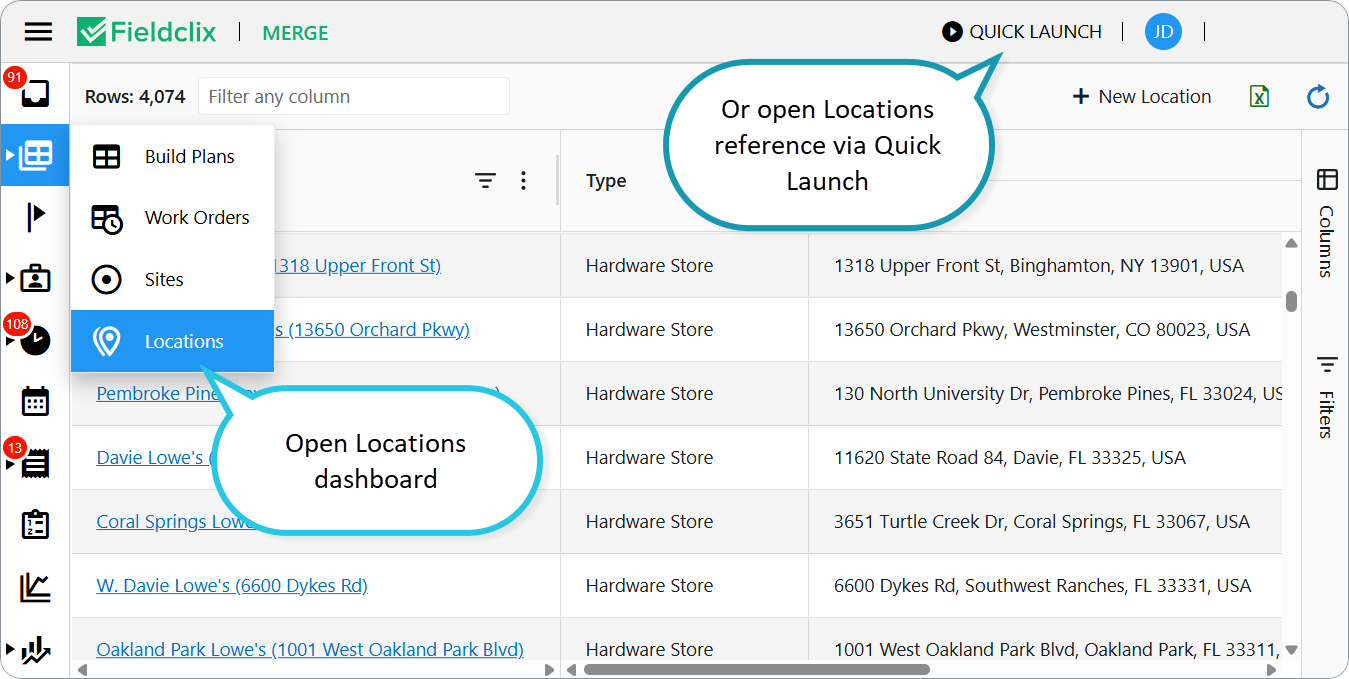Click the vertical scrollbar up arrow
This screenshot has width=1349, height=679.
coord(1291,243)
